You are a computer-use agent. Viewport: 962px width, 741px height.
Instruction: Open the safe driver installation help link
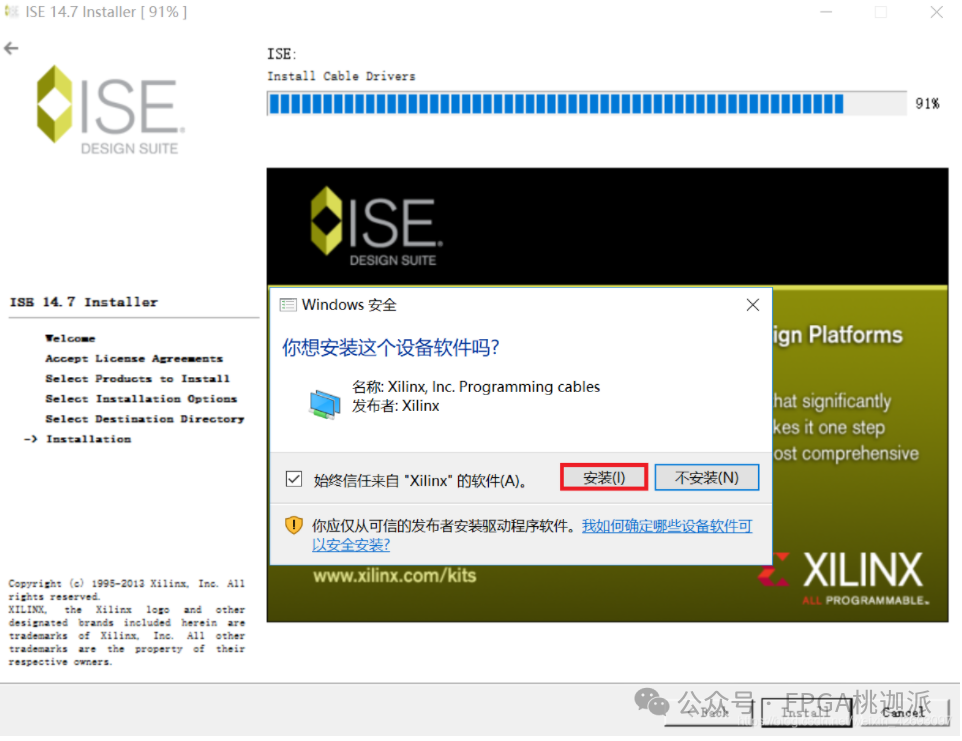(x=666, y=525)
